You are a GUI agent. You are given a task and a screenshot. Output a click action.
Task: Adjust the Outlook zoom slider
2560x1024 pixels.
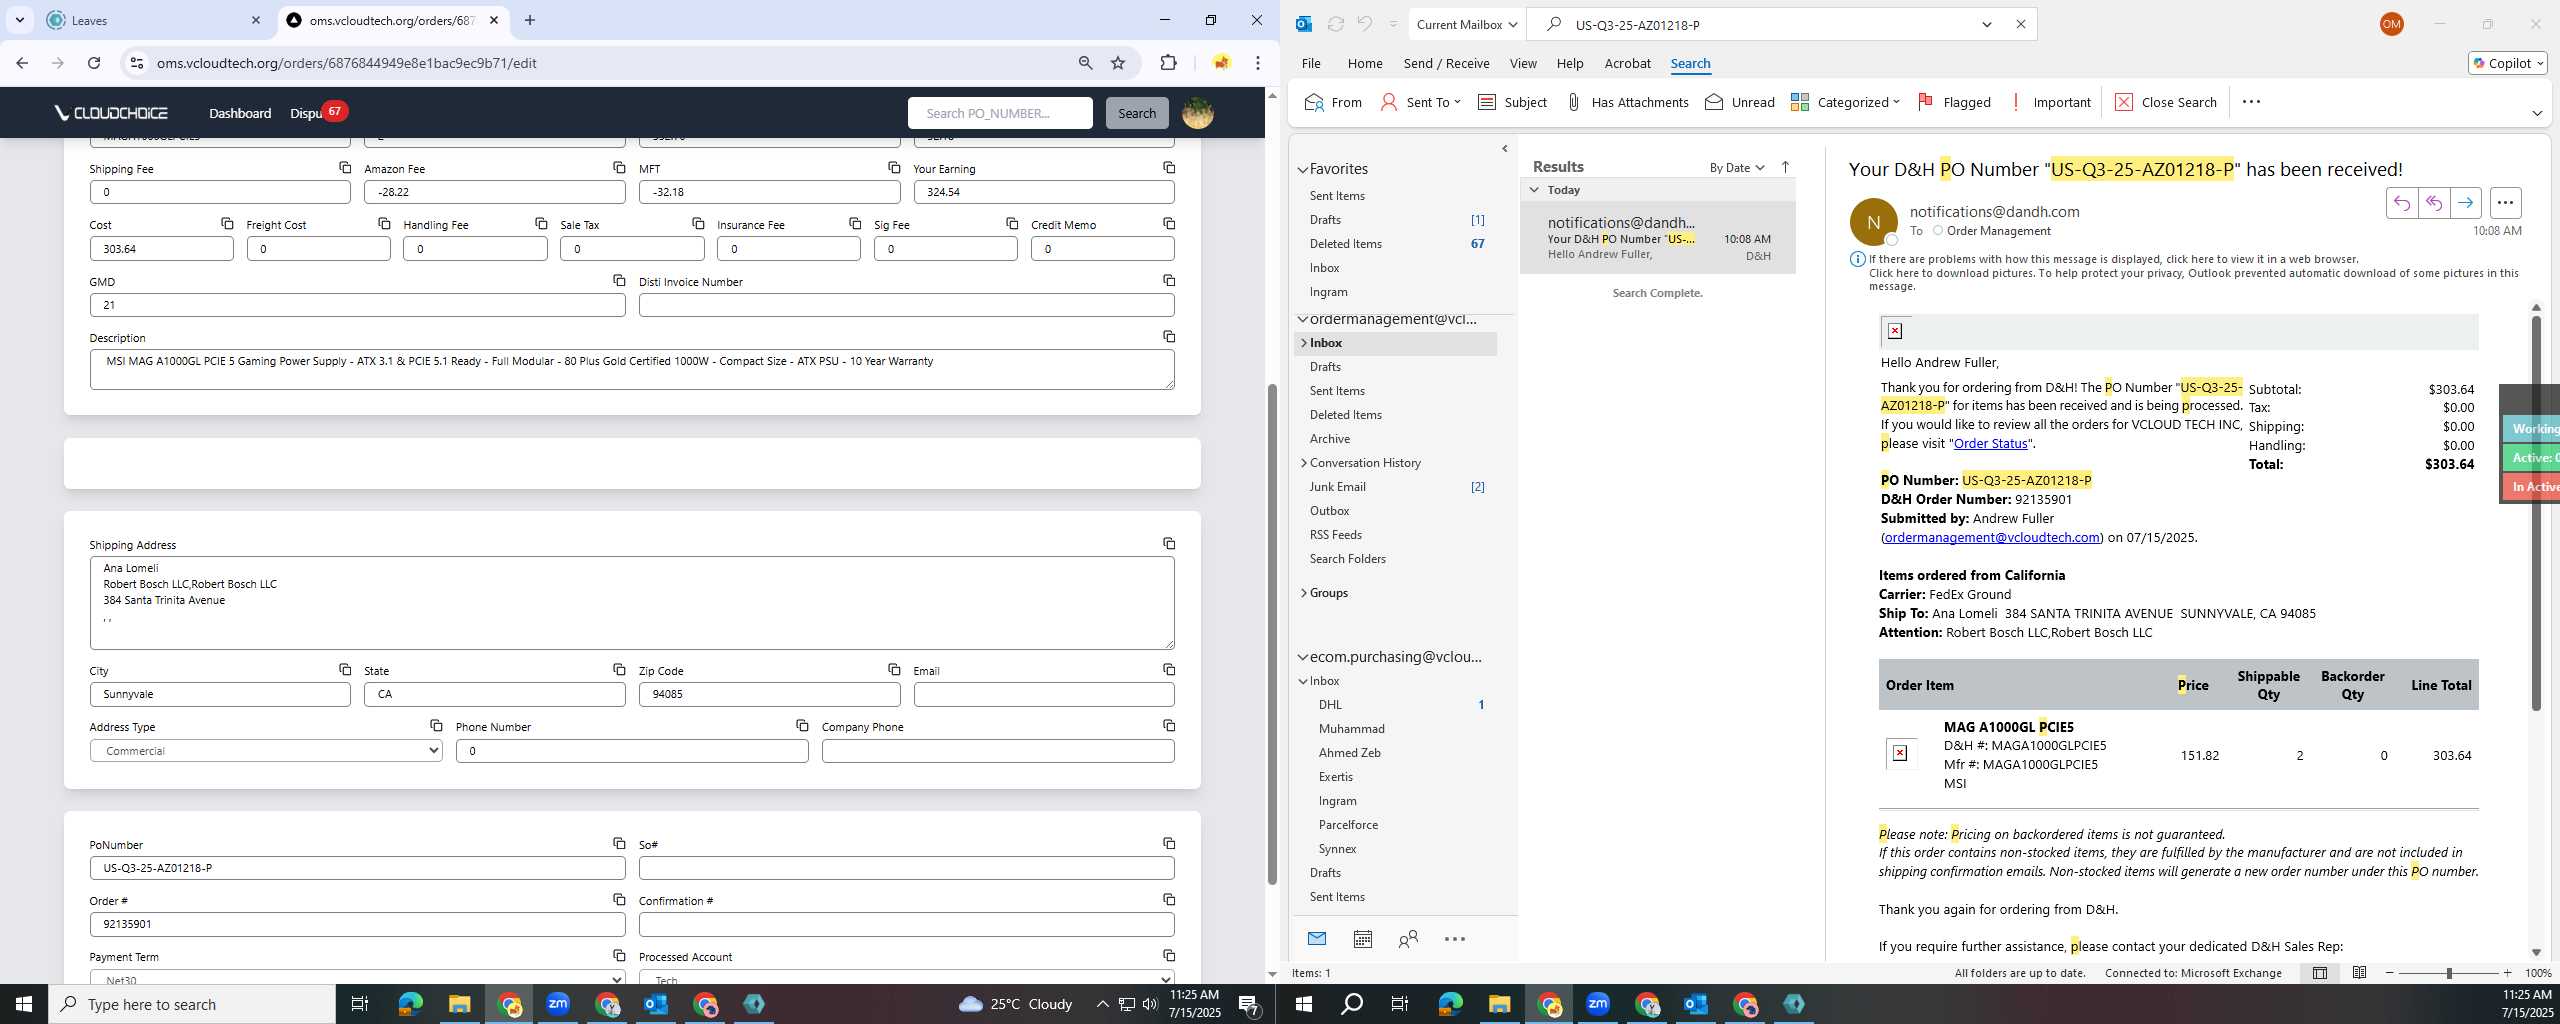click(2448, 973)
